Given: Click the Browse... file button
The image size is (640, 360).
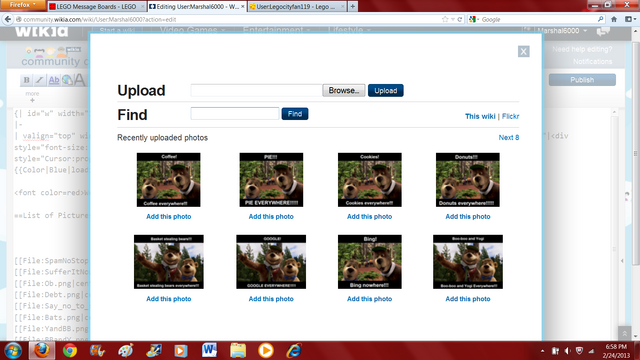Looking at the screenshot, I should click(x=344, y=90).
